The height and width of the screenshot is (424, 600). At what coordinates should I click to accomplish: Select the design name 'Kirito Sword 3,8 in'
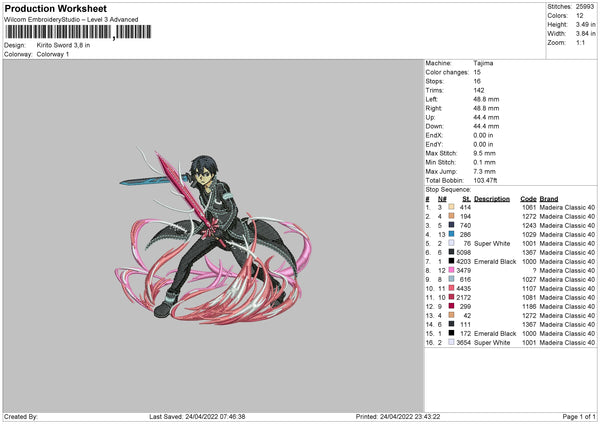(x=63, y=45)
